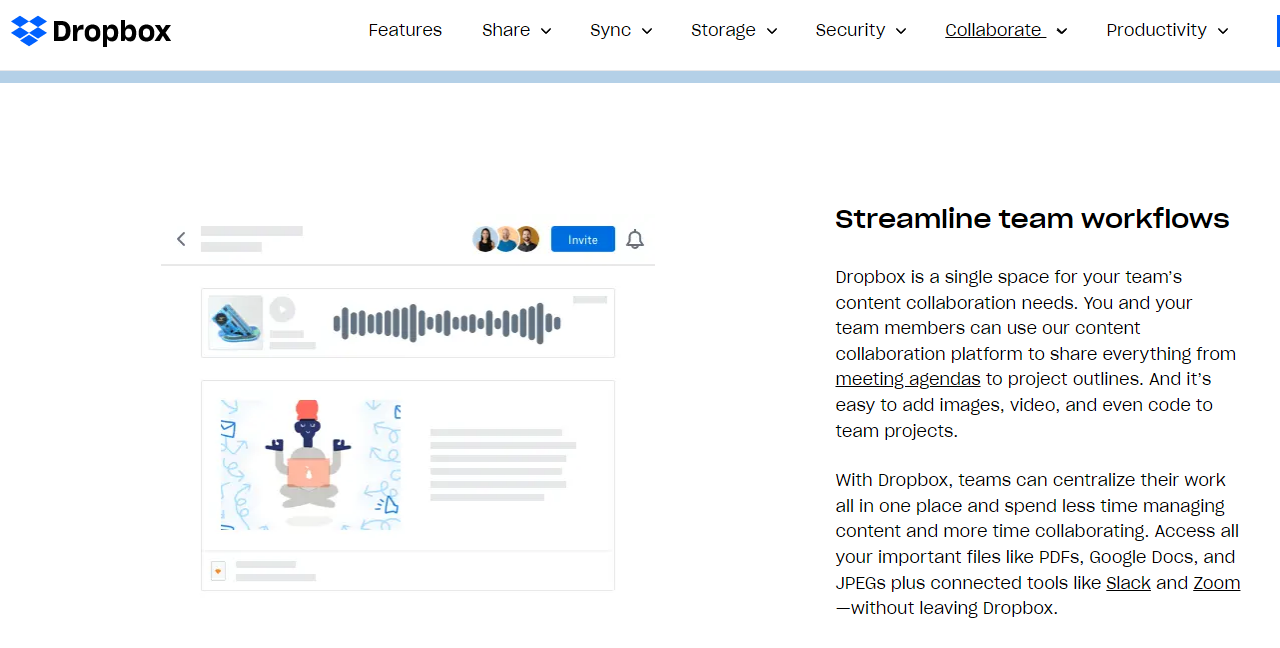Expand the Security dropdown chevron
Viewport: 1280px width, 648px height.
pyautogui.click(x=901, y=31)
